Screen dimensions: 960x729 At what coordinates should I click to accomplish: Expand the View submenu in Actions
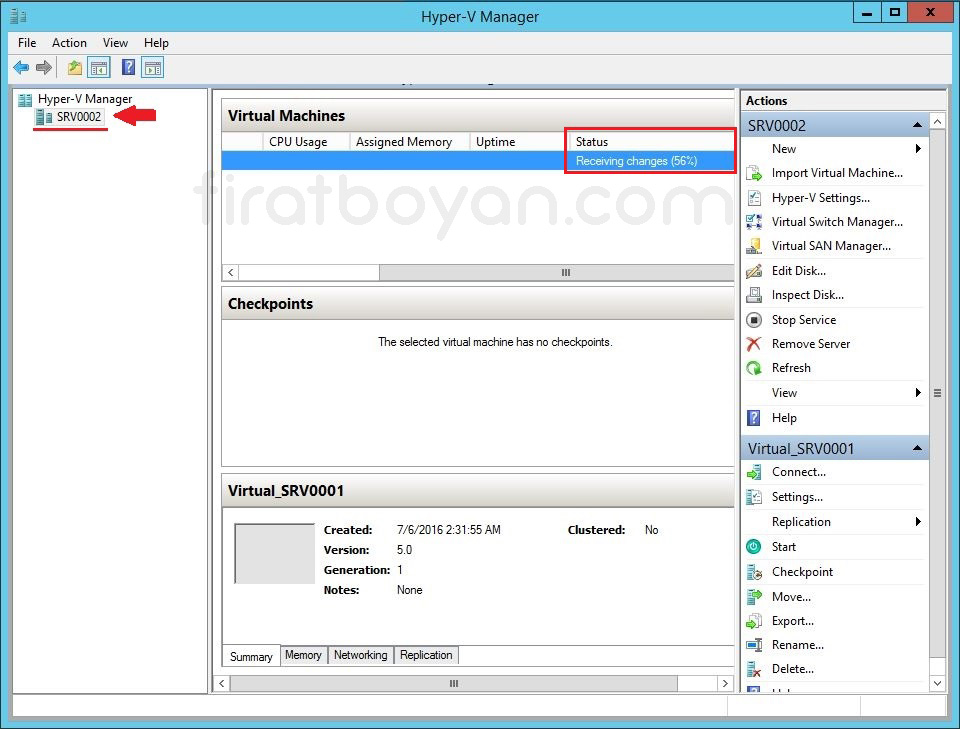(x=918, y=392)
